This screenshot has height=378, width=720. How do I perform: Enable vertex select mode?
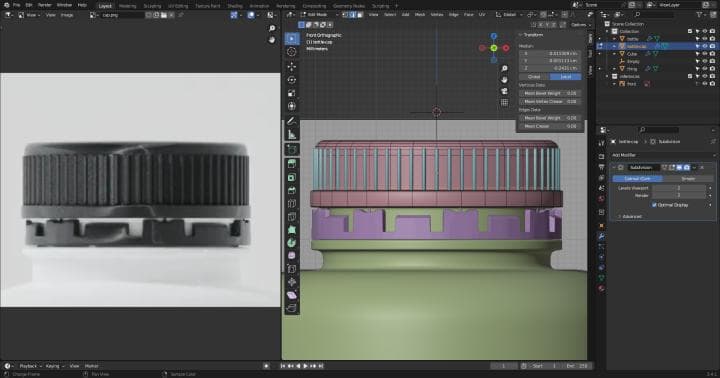[345, 15]
